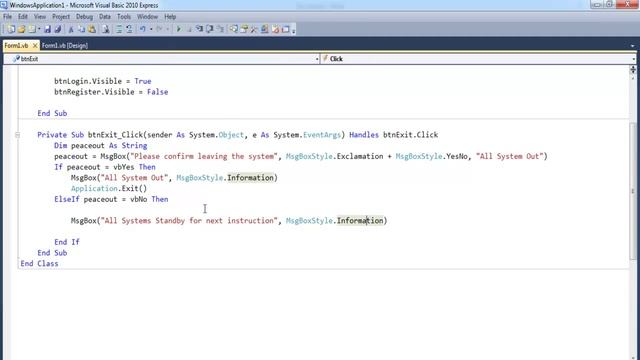Click the editor vertical scrollbar
The image size is (640, 360).
633,191
